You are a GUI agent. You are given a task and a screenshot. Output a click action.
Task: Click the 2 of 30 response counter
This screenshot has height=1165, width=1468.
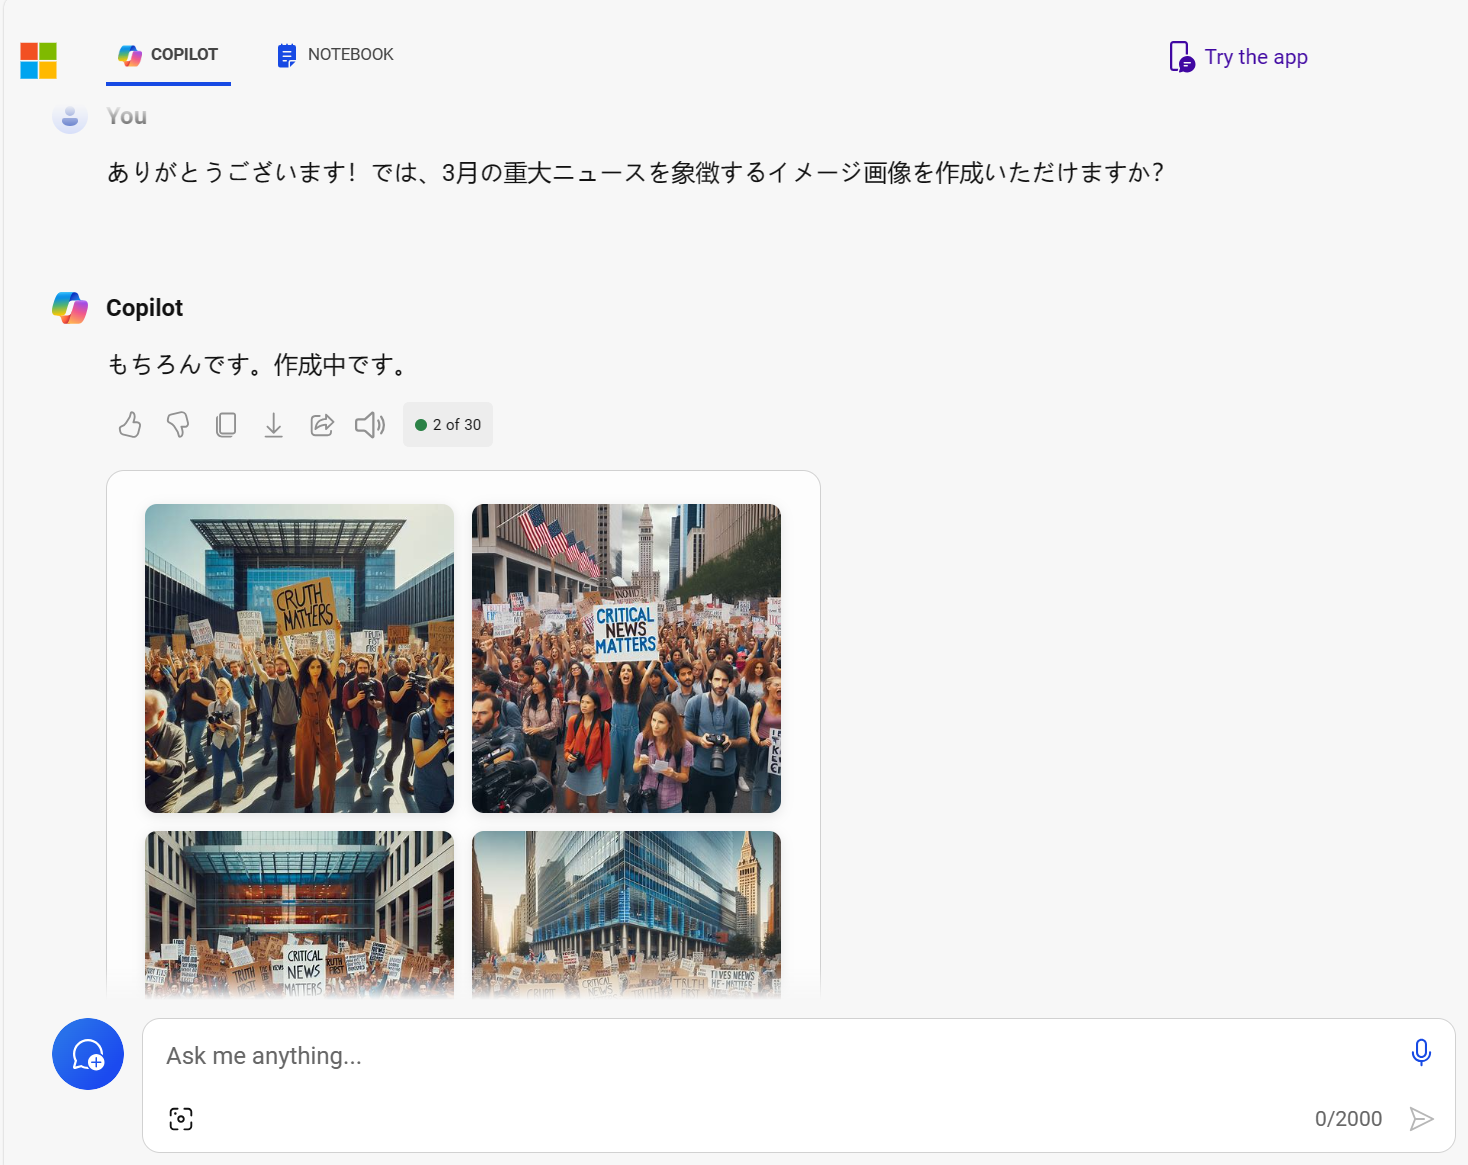tap(448, 425)
